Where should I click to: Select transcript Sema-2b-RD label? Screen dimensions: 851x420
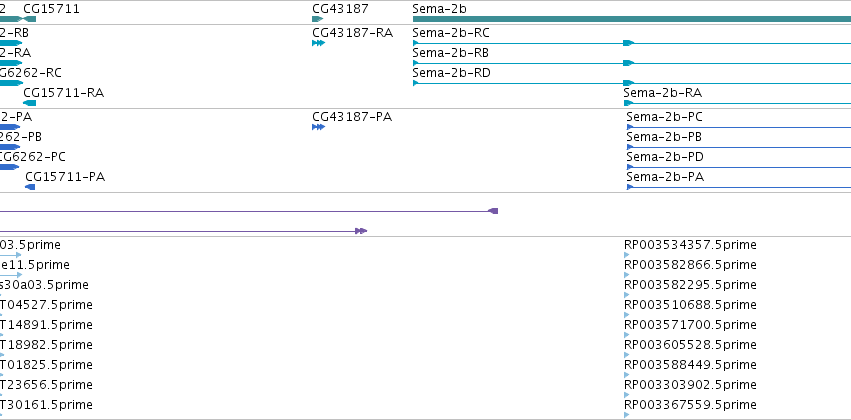coord(451,73)
